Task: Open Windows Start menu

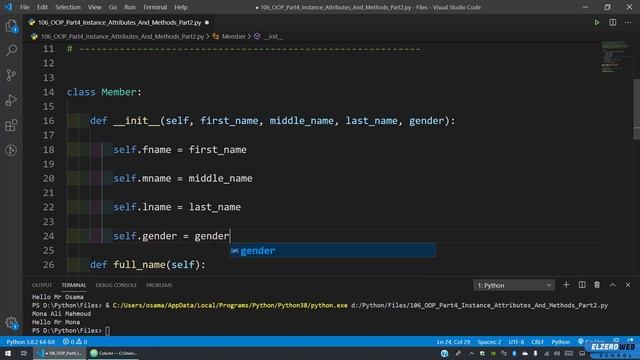Action: pos(8,353)
